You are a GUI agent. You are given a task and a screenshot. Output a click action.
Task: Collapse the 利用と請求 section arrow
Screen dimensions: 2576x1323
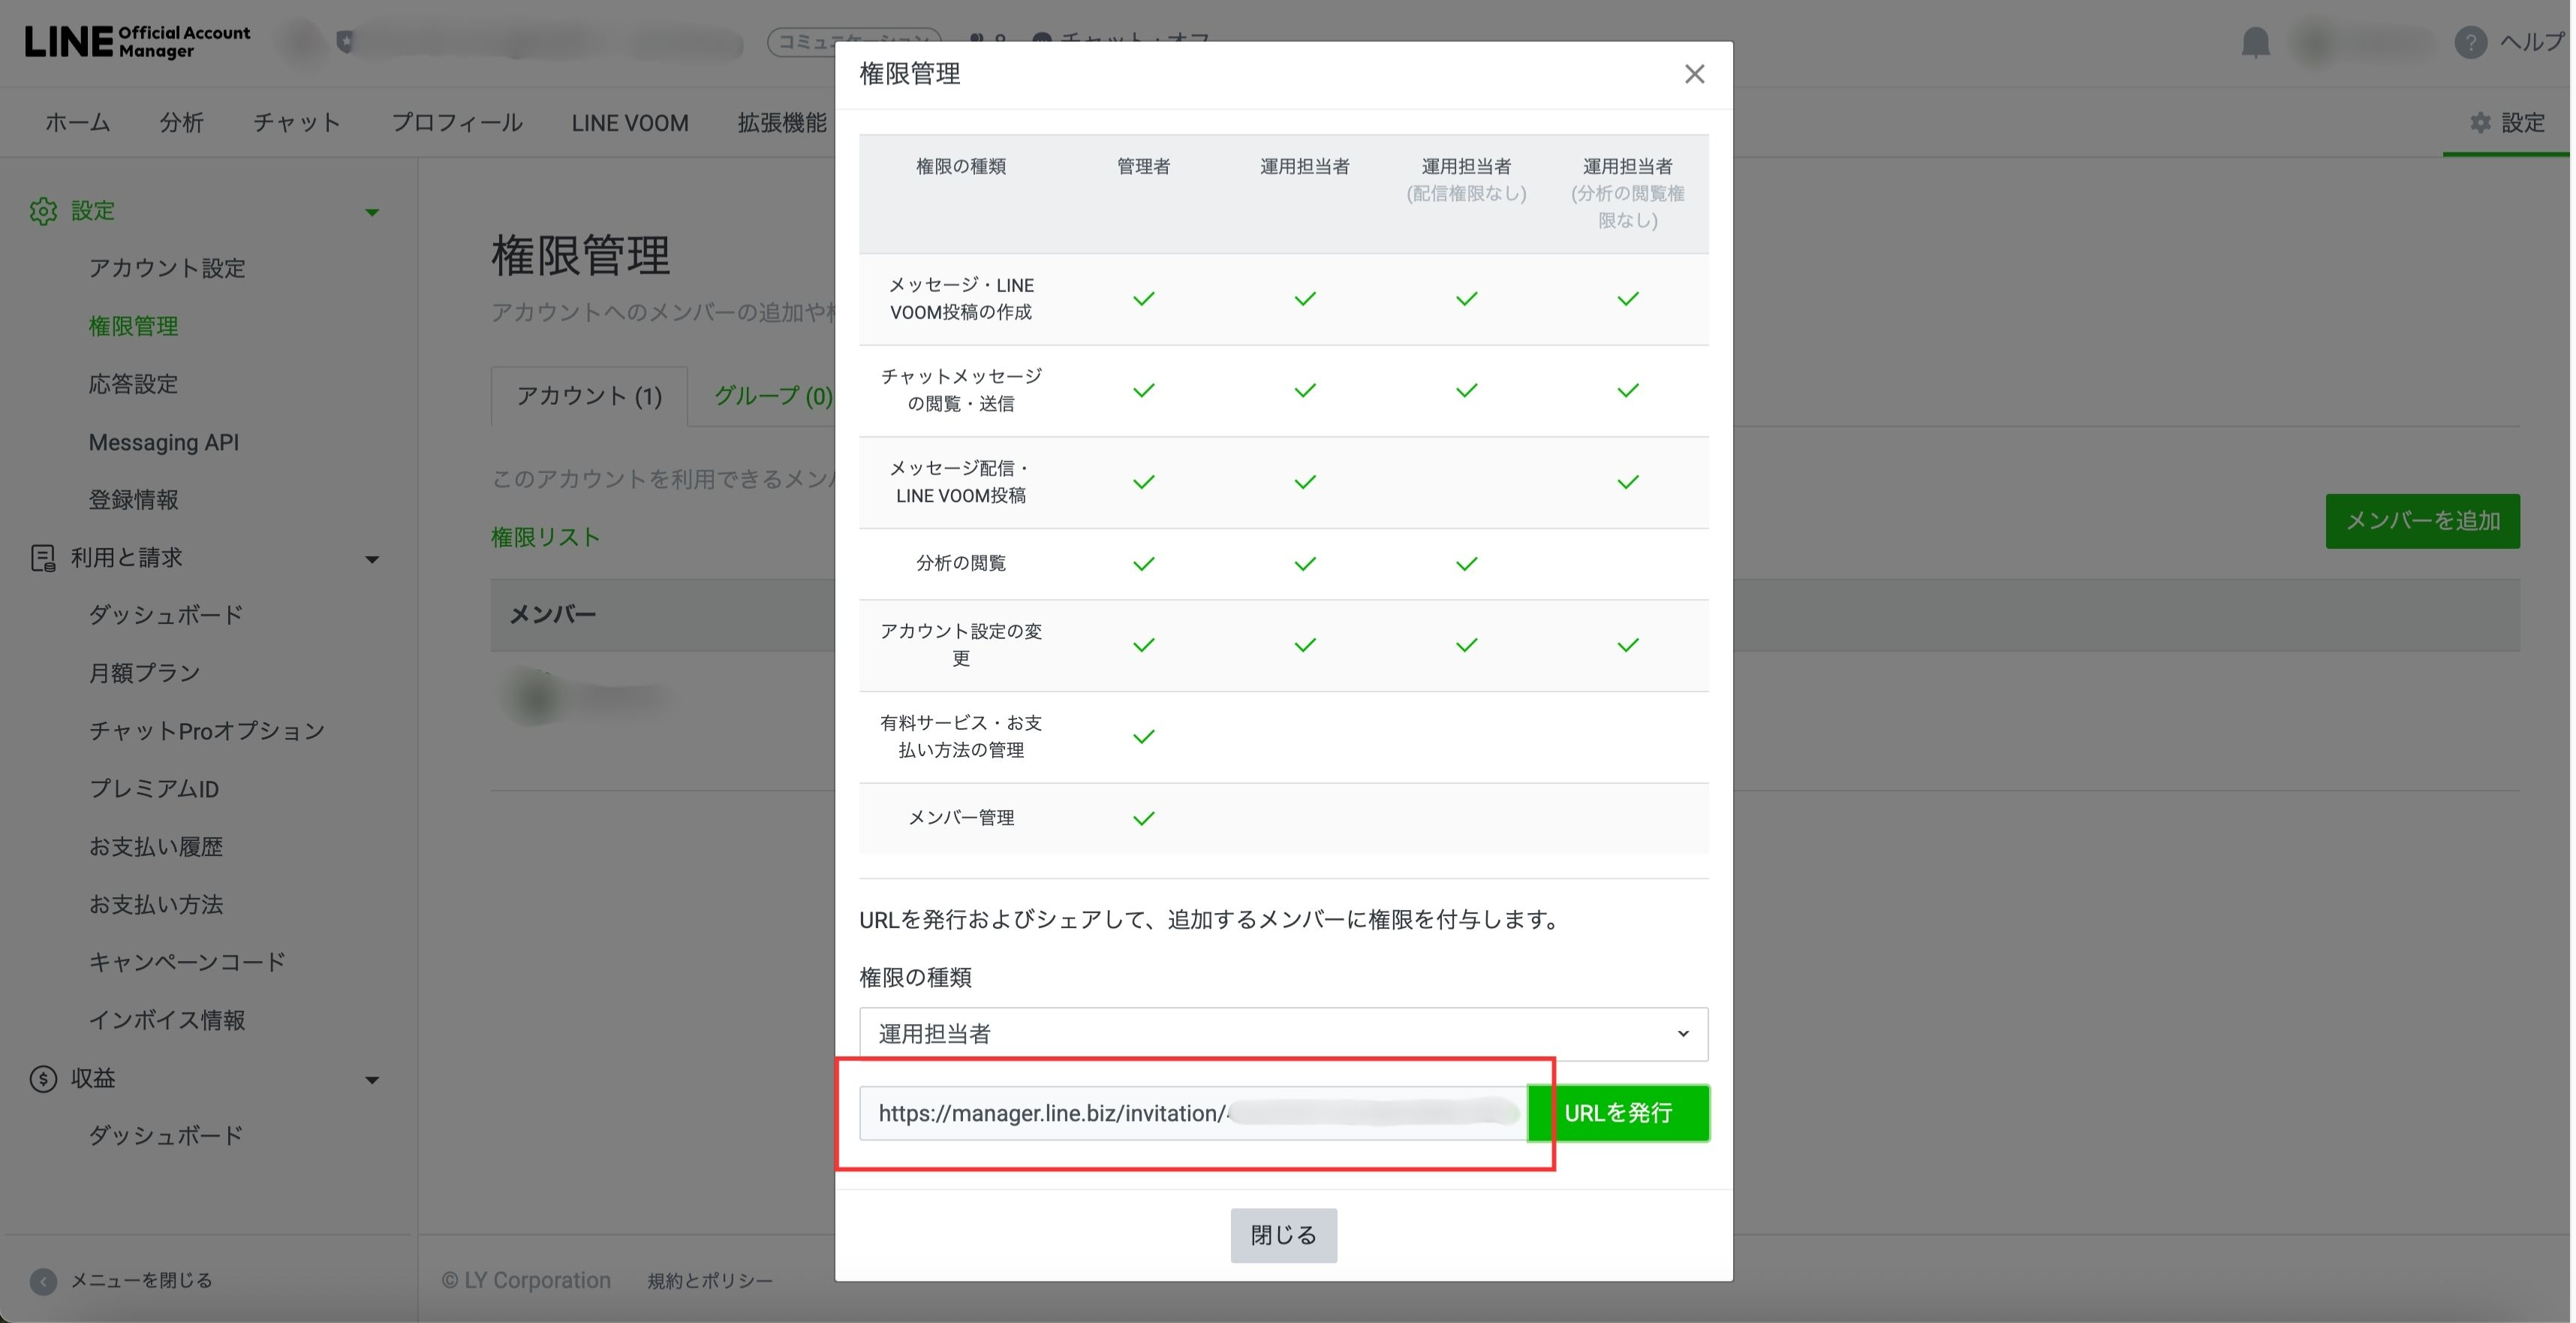[372, 559]
